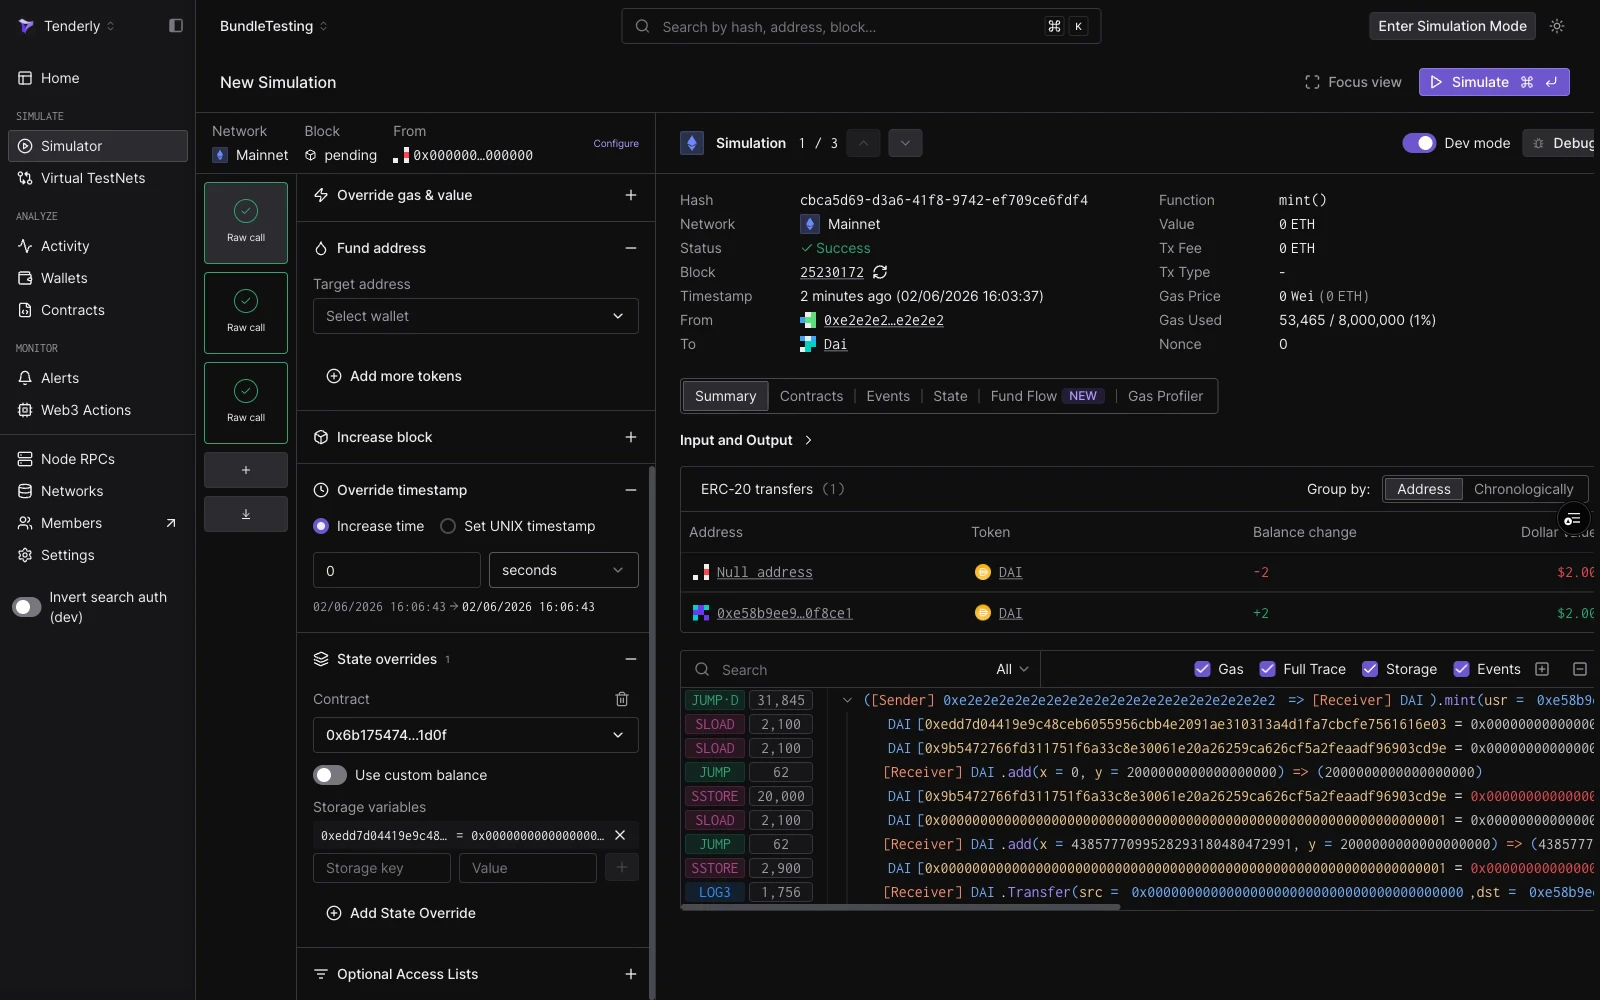1600x1000 pixels.
Task: Open contract 0x6b175474...1d0f dropdown
Action: [476, 735]
